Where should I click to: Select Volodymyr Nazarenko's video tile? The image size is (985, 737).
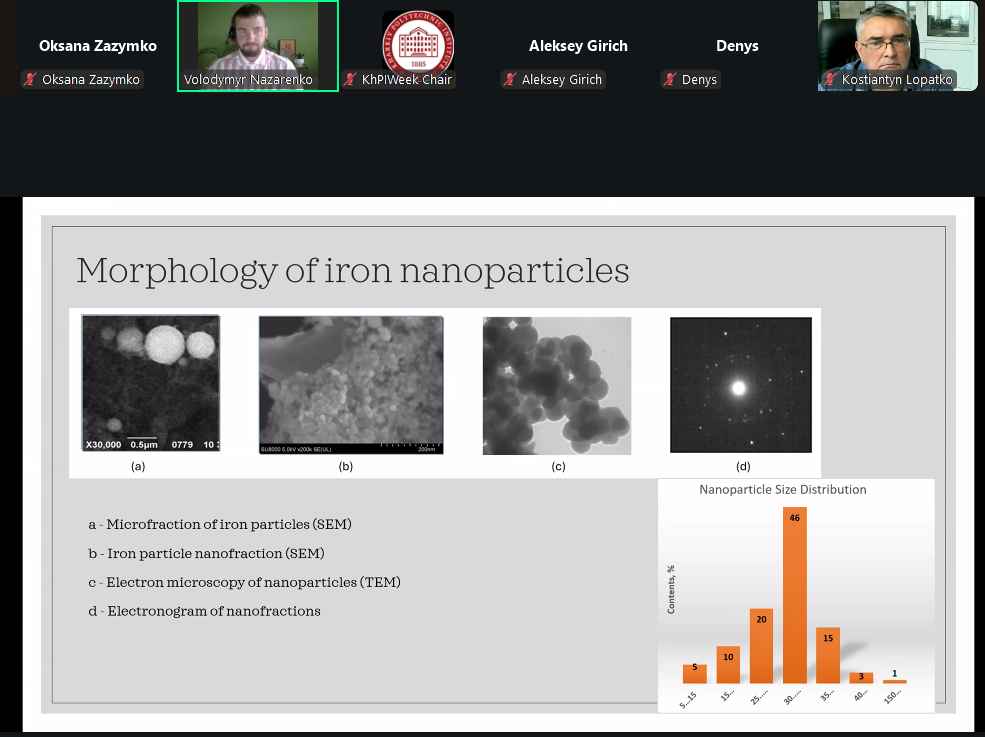click(258, 46)
